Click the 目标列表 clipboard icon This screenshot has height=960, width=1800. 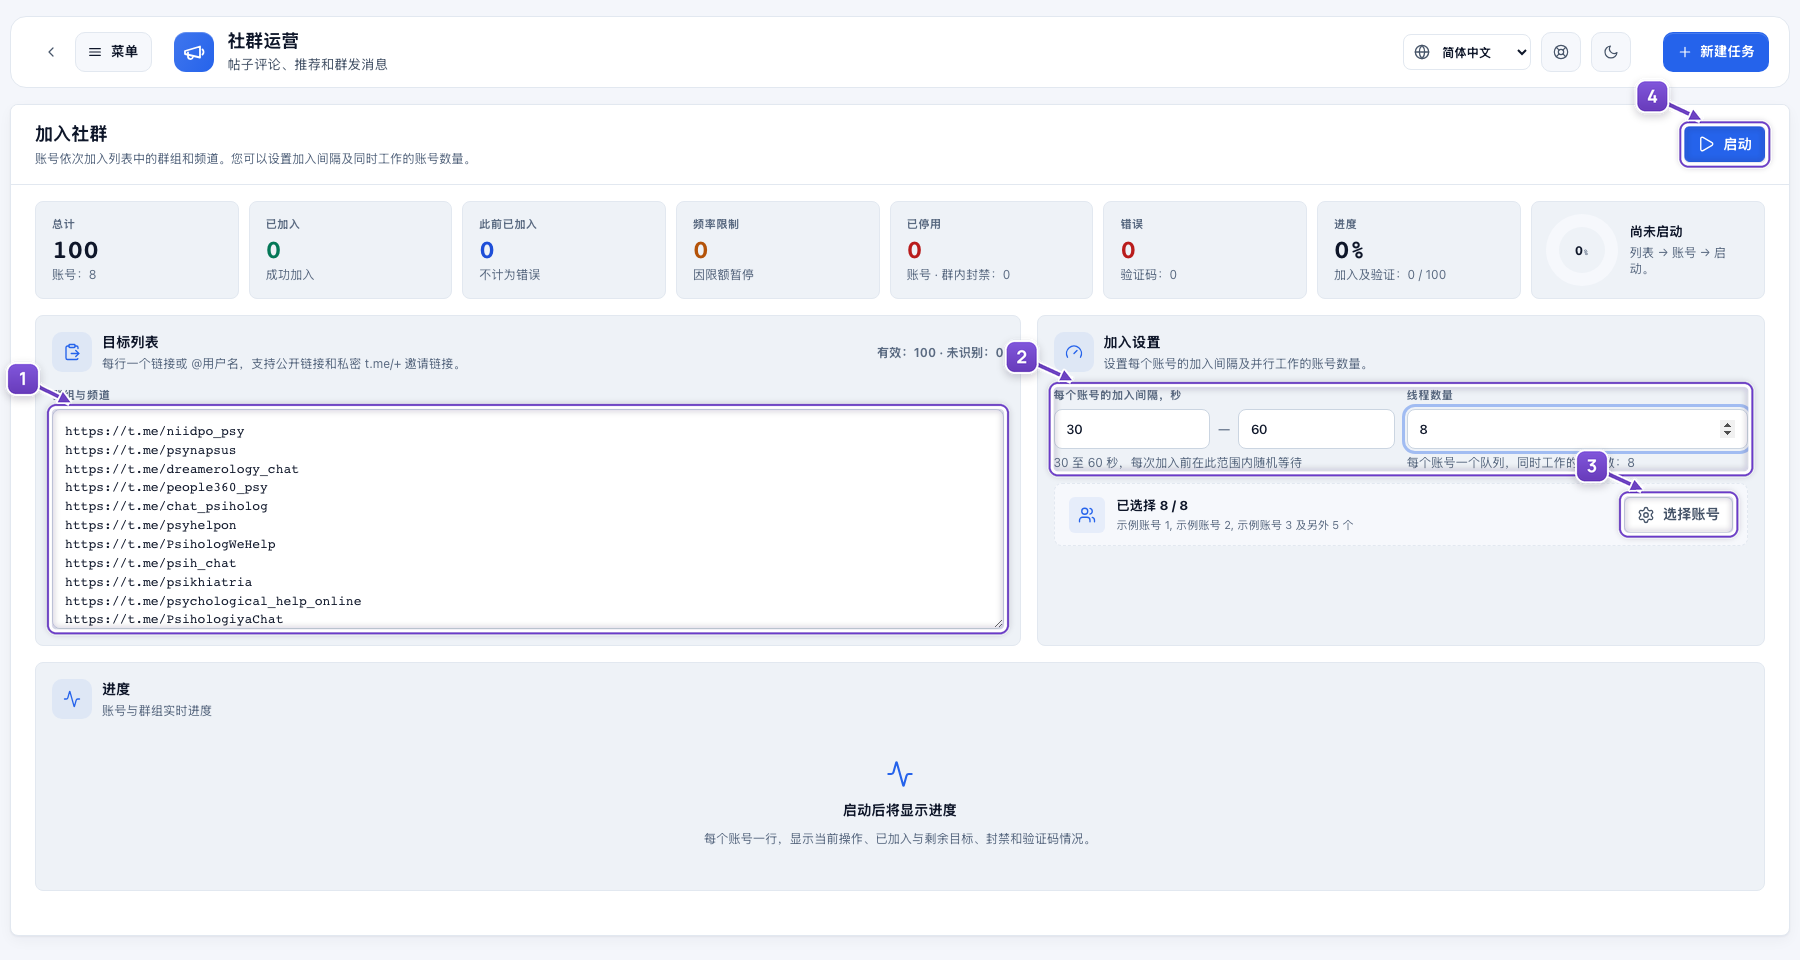point(72,352)
